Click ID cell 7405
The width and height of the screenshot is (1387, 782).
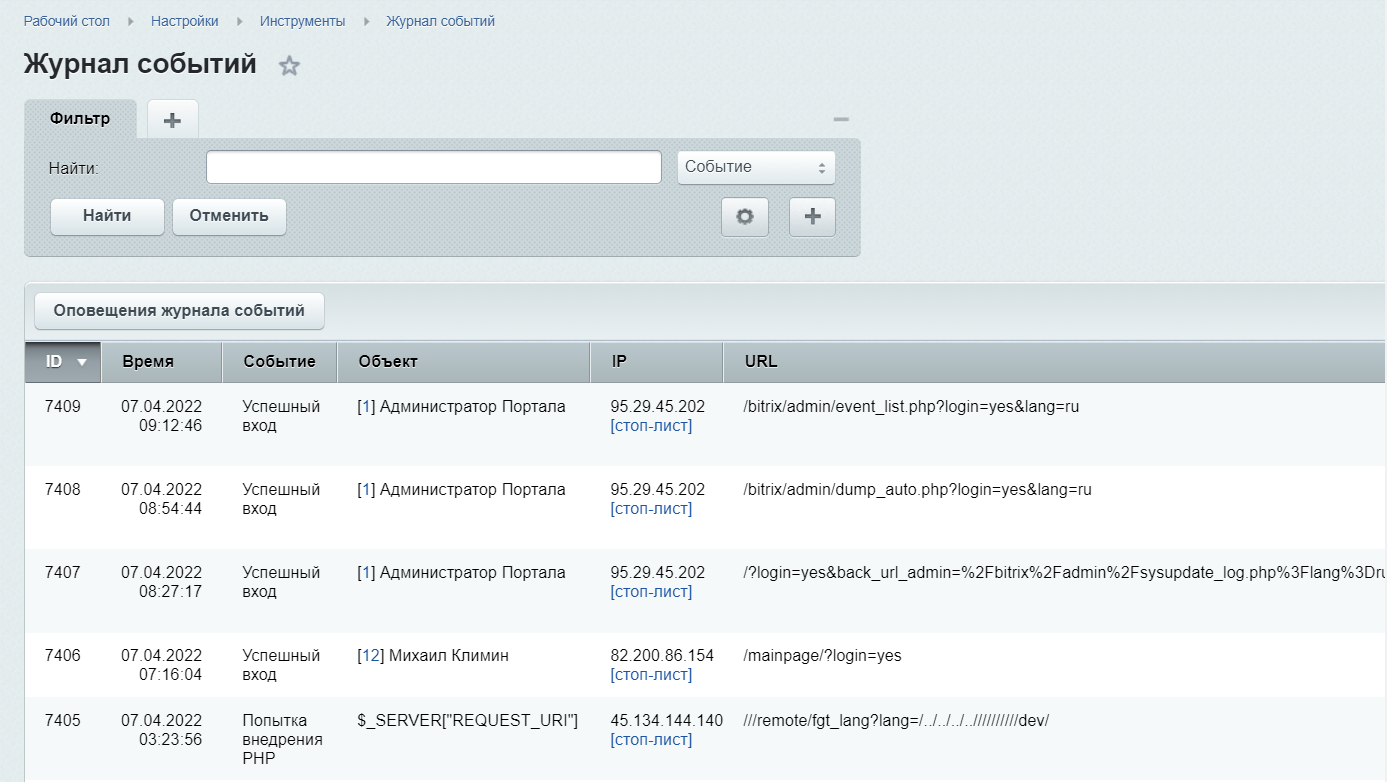click(x=63, y=721)
